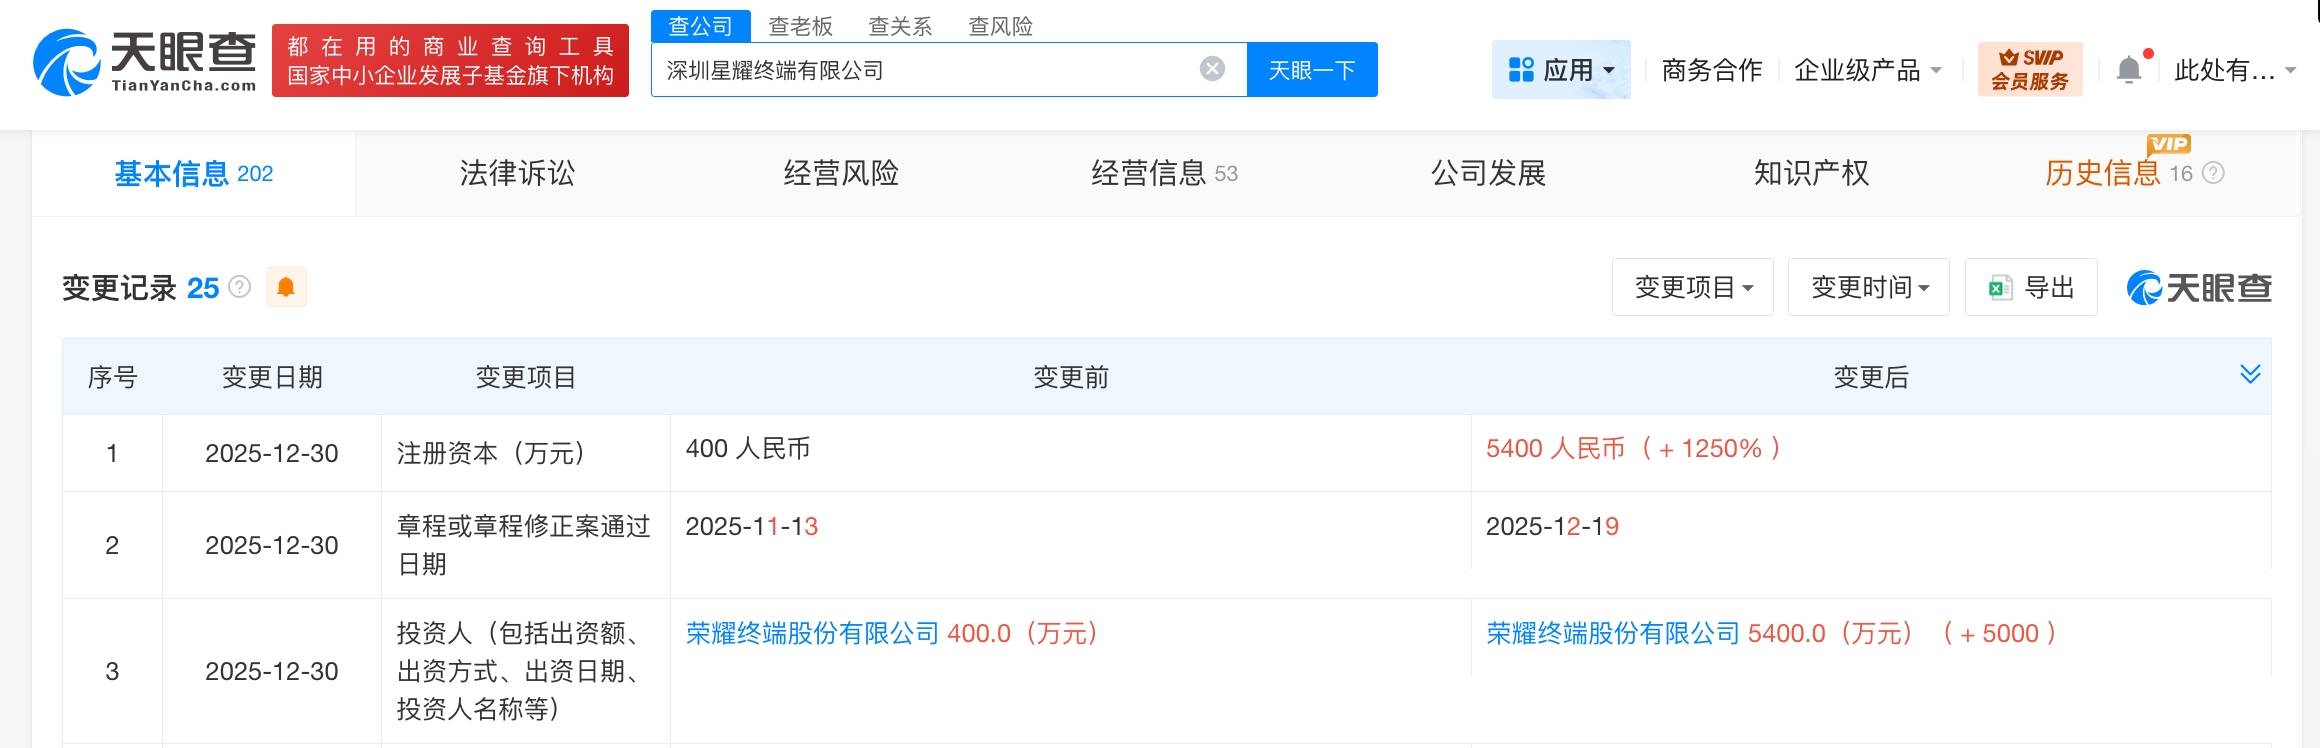Expand table with double chevron icon
Viewport: 2320px width, 748px height.
pos(2250,375)
